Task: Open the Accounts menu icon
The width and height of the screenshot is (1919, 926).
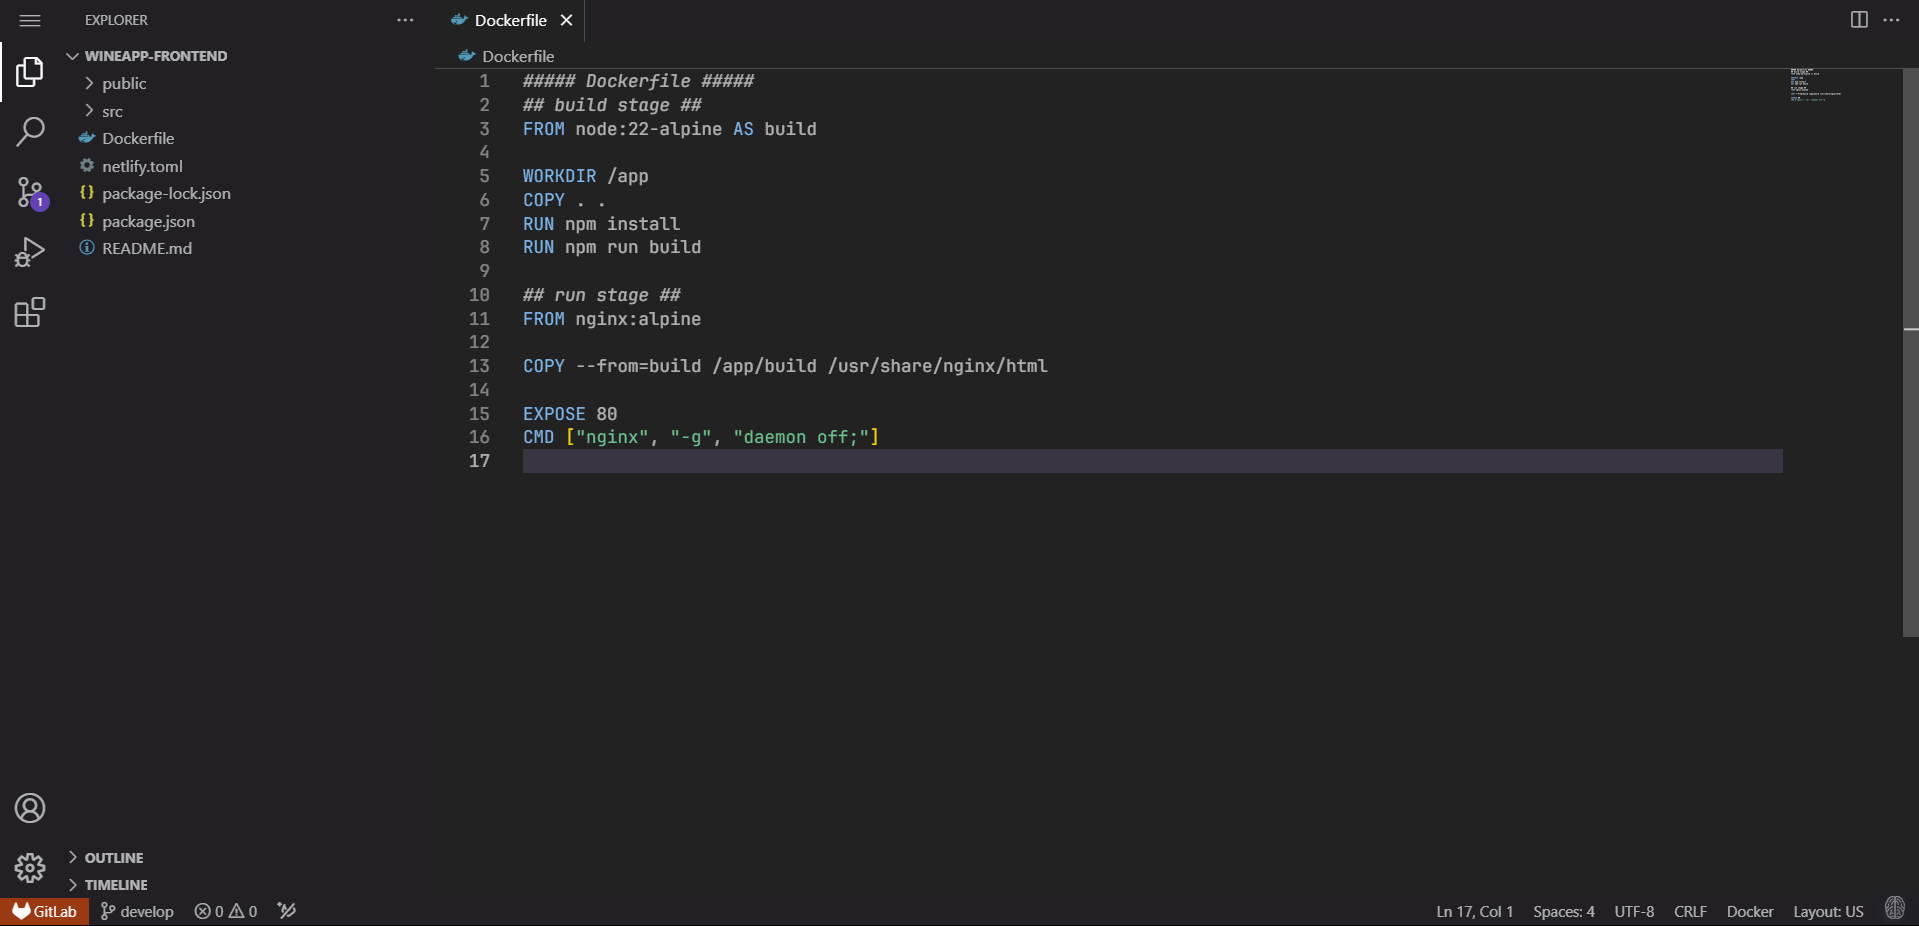Action: [x=30, y=808]
